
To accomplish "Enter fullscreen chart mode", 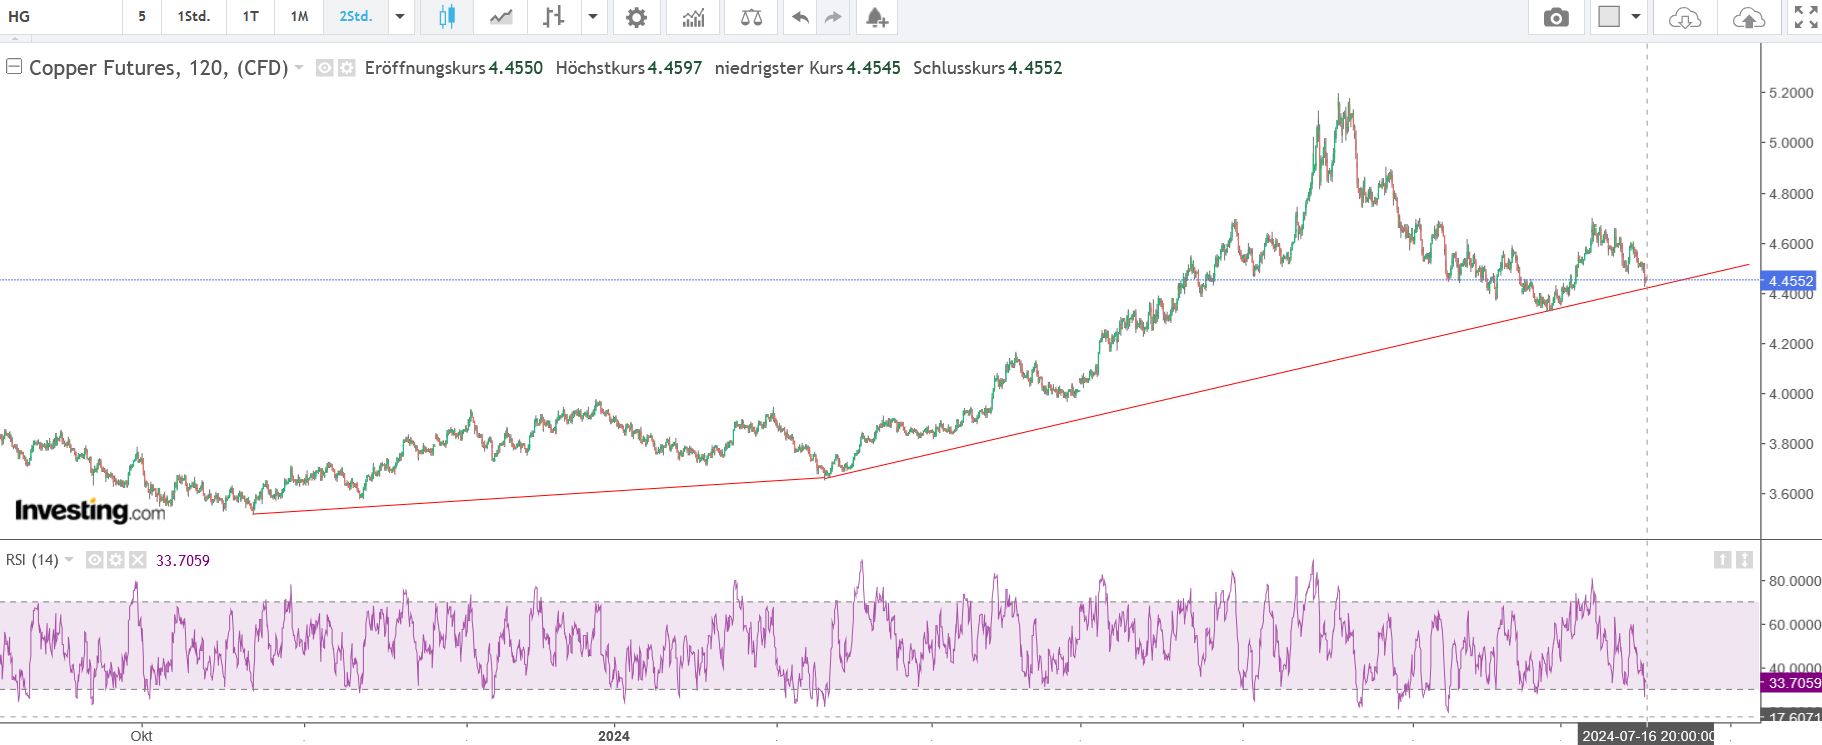I will [1806, 17].
